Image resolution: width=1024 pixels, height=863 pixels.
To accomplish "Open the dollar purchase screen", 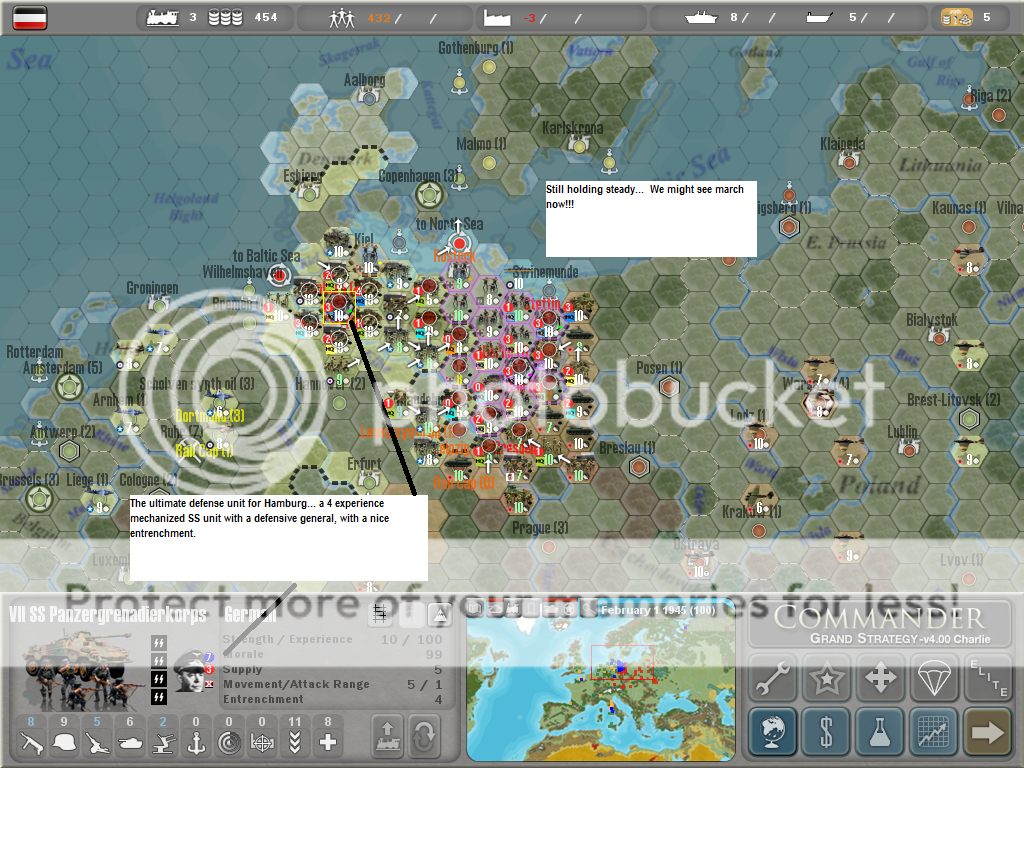I will coord(827,732).
